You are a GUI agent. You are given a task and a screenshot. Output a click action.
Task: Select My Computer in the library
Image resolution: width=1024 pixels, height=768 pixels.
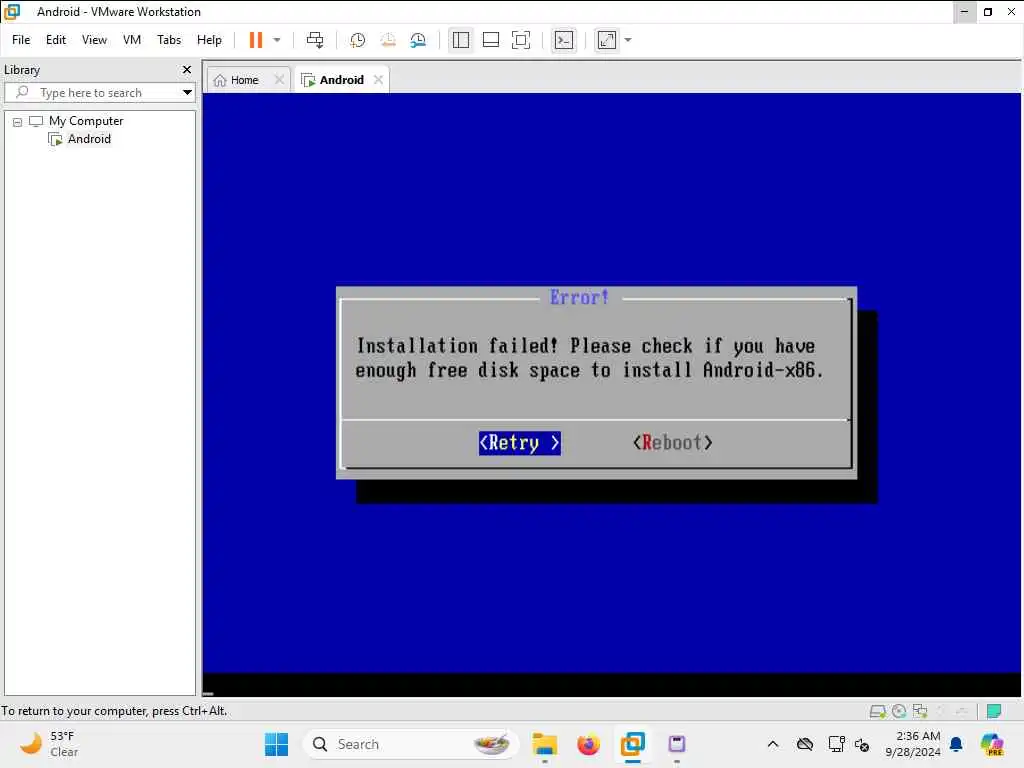pyautogui.click(x=86, y=121)
